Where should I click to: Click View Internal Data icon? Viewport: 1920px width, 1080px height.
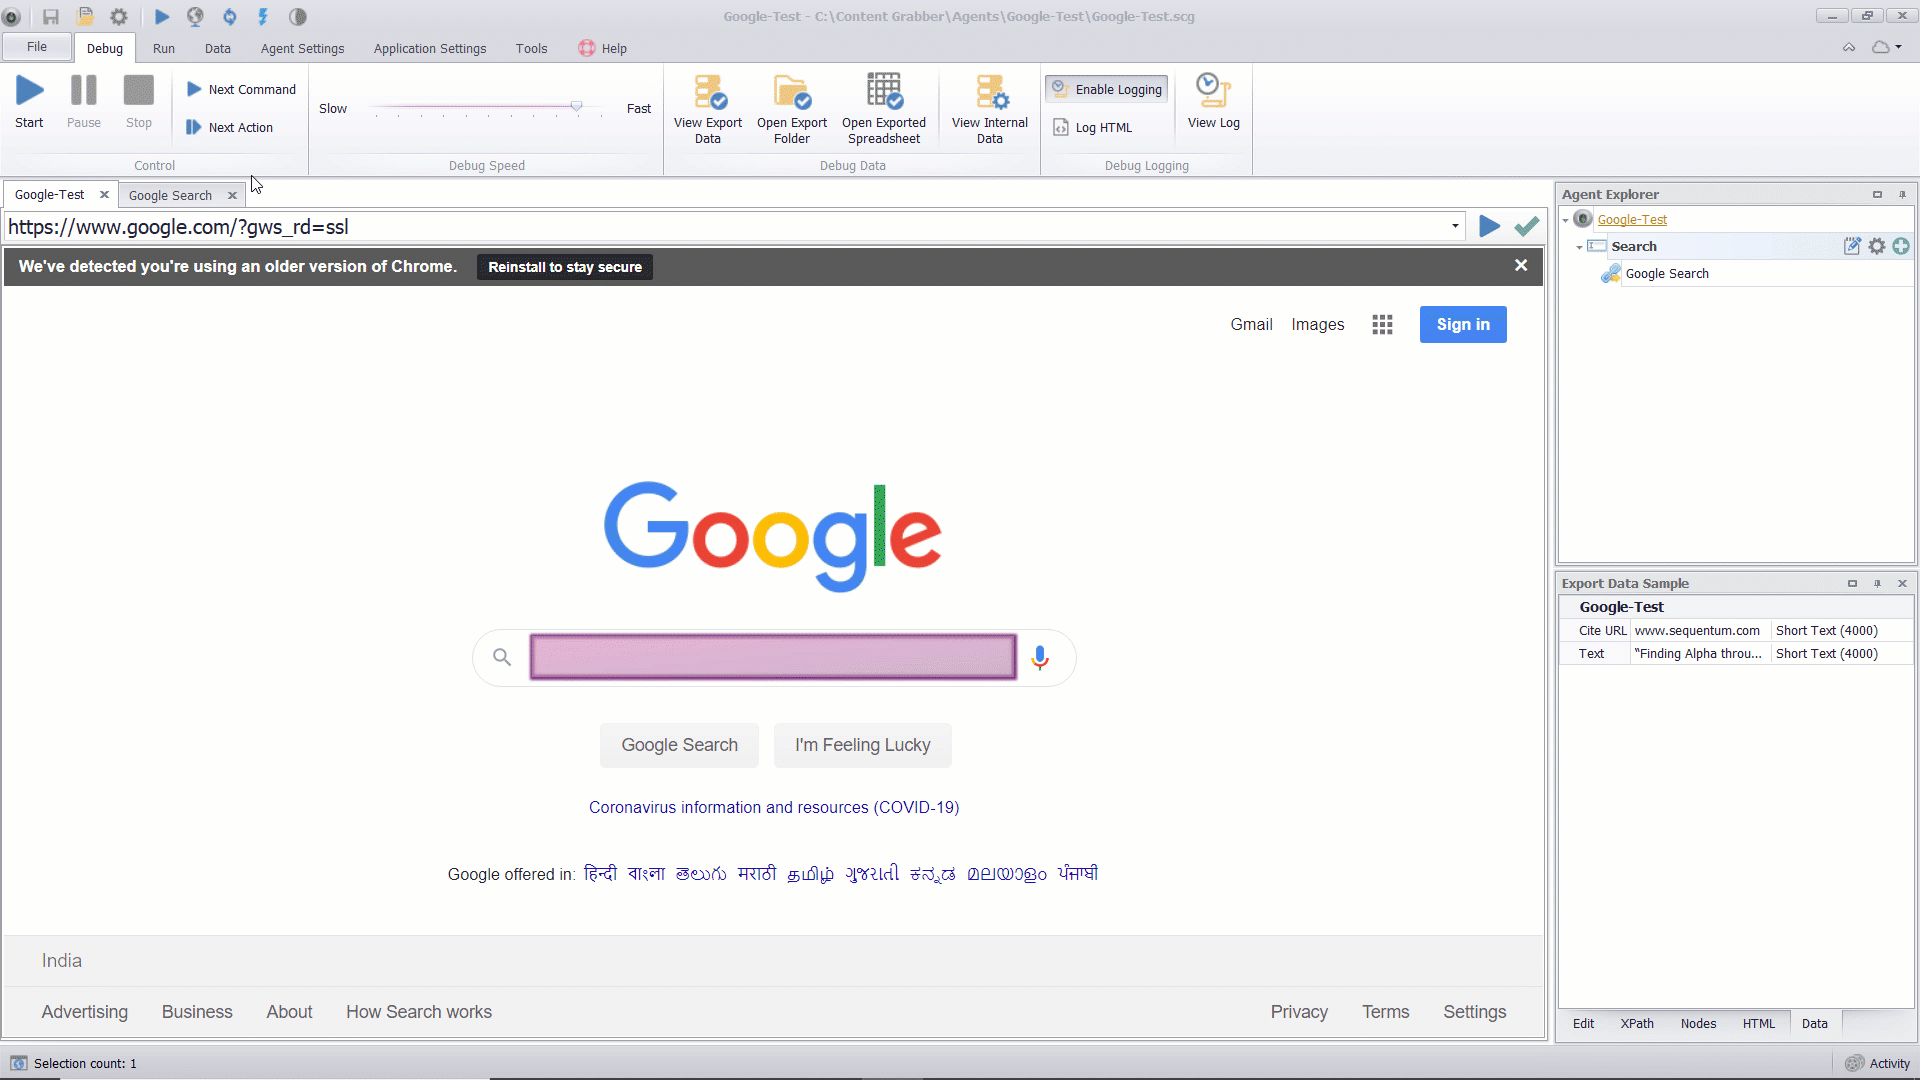tap(990, 93)
